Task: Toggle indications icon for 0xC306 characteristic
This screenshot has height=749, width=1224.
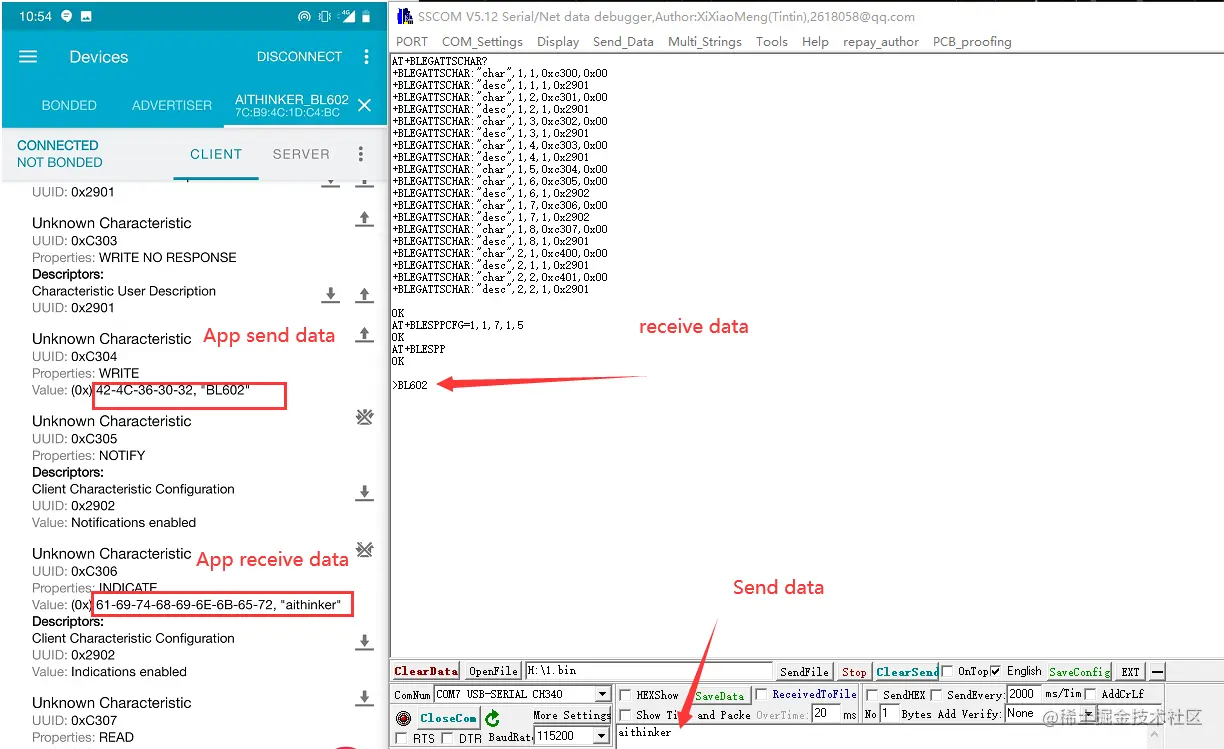Action: 365,550
